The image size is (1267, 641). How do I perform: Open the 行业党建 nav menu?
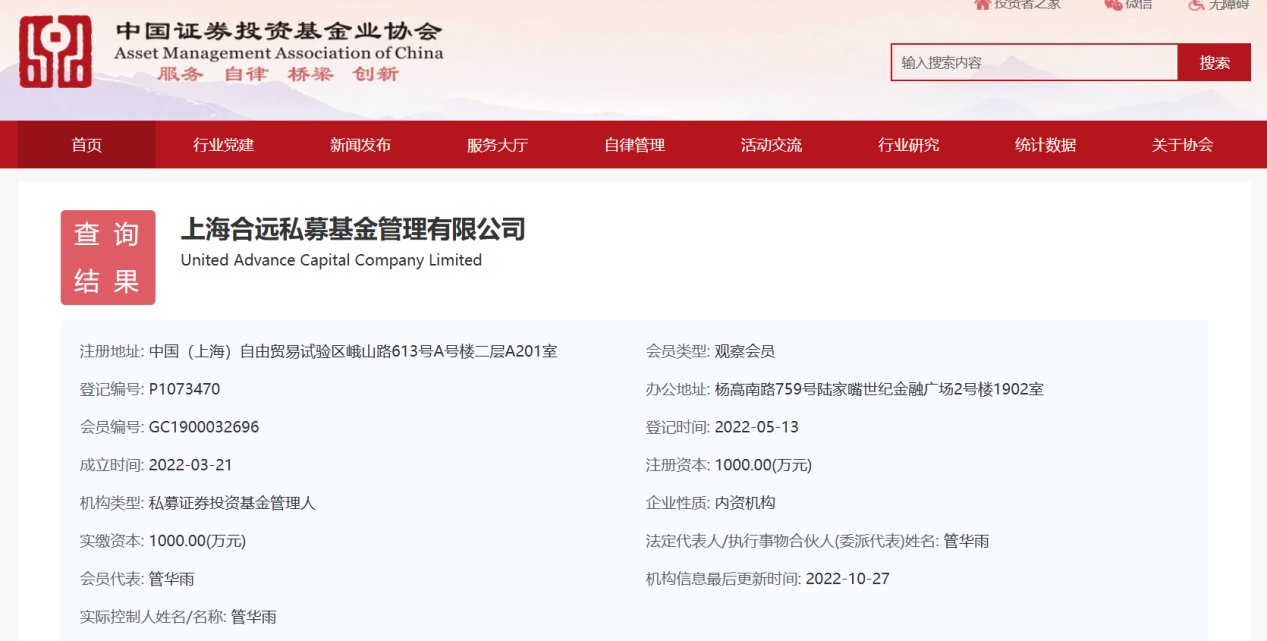224,145
